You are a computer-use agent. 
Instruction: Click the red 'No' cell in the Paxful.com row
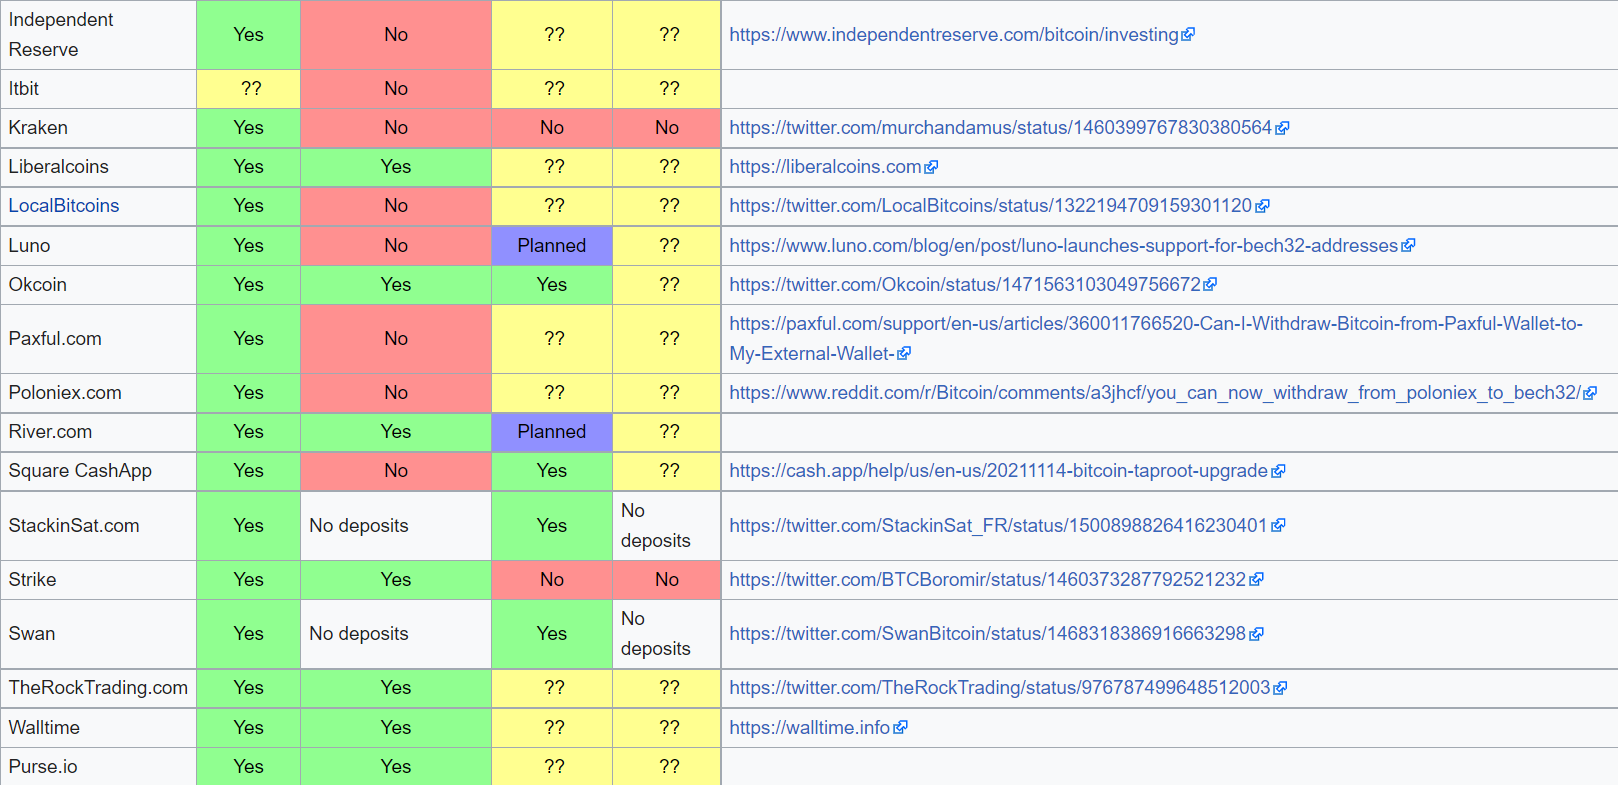[x=396, y=339]
